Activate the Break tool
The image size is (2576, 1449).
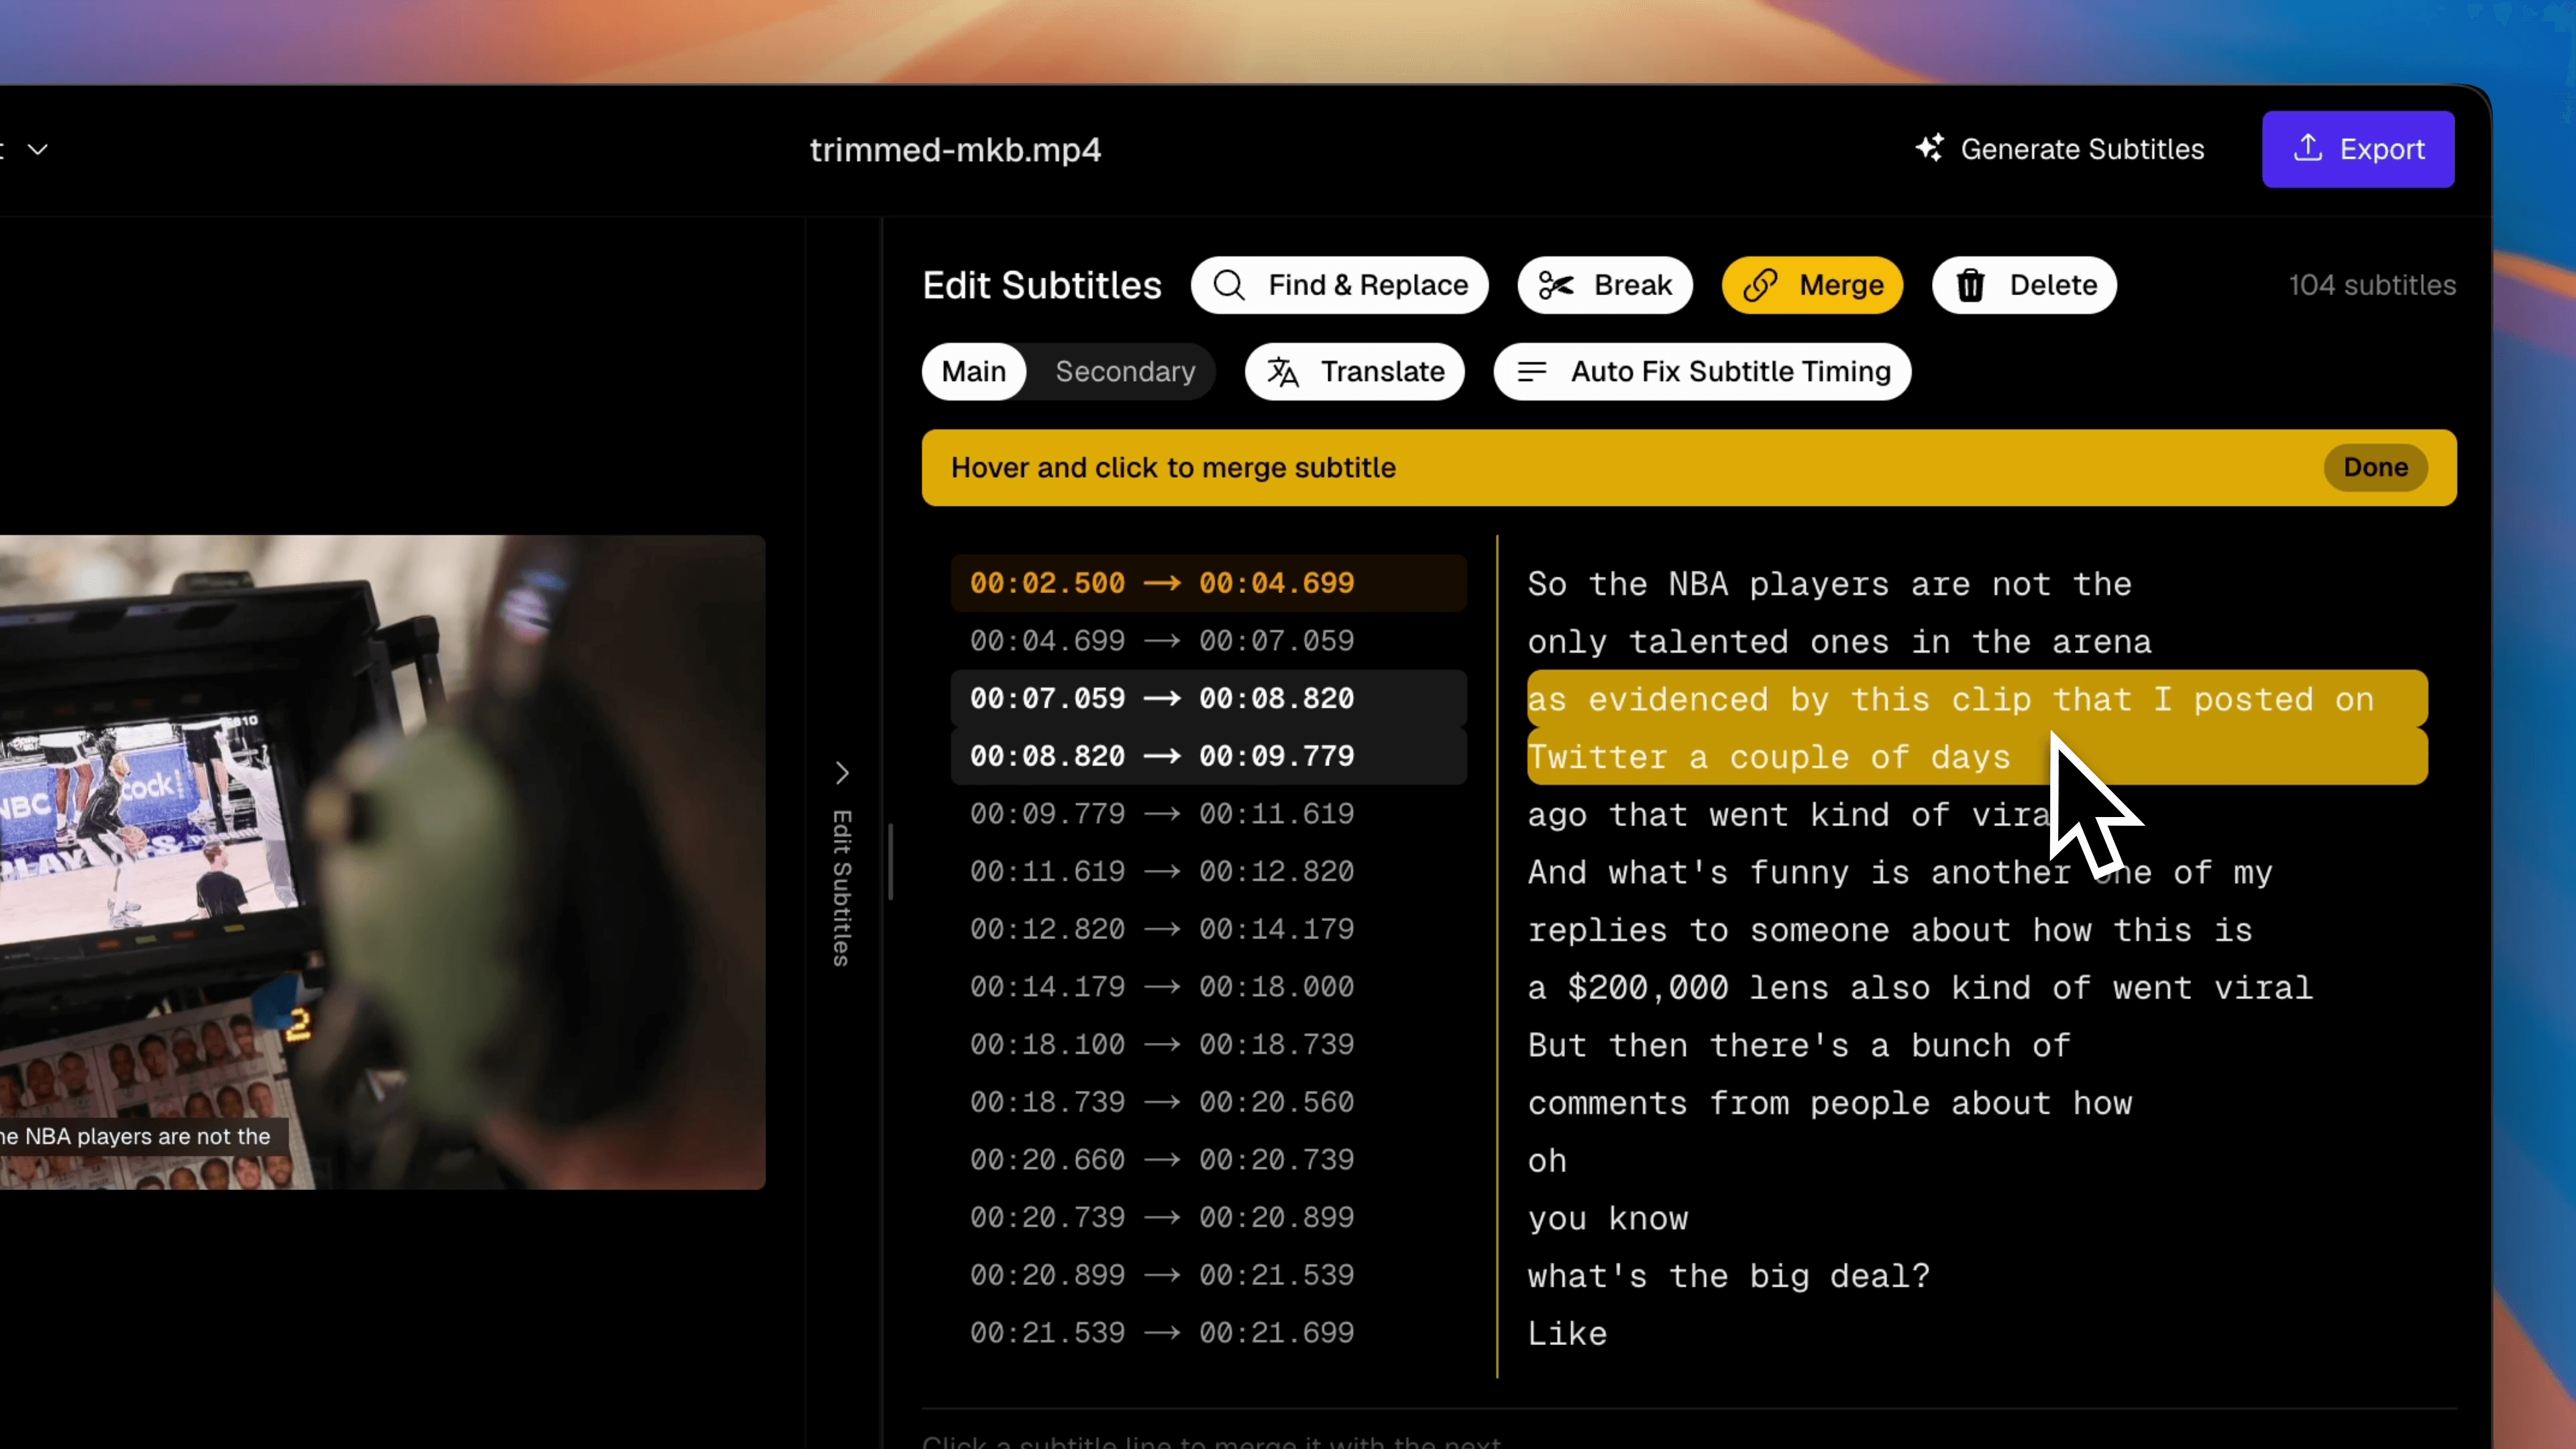[x=1604, y=285]
